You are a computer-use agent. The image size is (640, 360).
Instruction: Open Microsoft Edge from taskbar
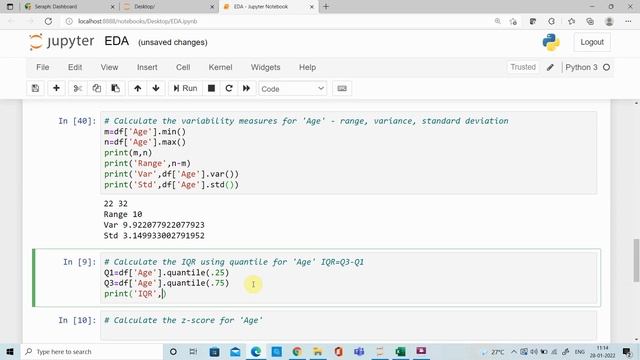click(x=256, y=351)
